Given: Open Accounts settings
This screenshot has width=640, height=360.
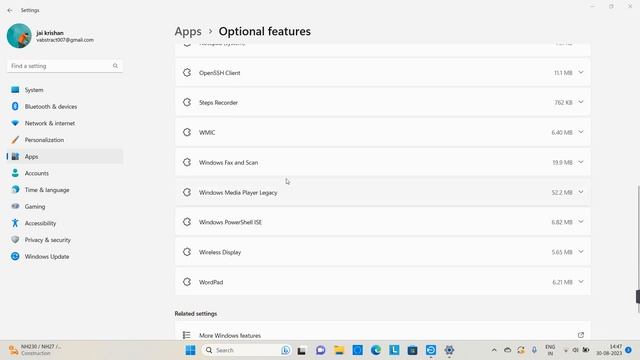Looking at the screenshot, I should pyautogui.click(x=65, y=173).
